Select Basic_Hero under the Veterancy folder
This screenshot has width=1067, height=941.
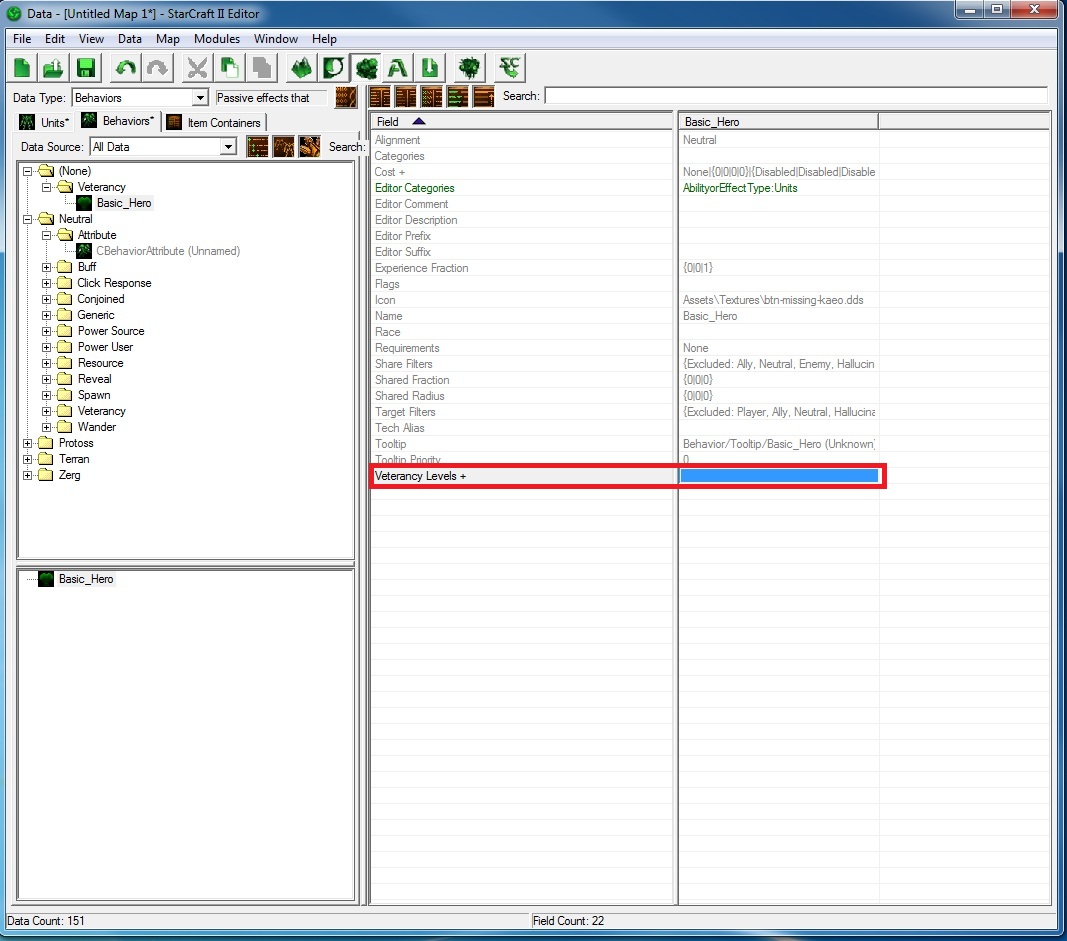[124, 203]
